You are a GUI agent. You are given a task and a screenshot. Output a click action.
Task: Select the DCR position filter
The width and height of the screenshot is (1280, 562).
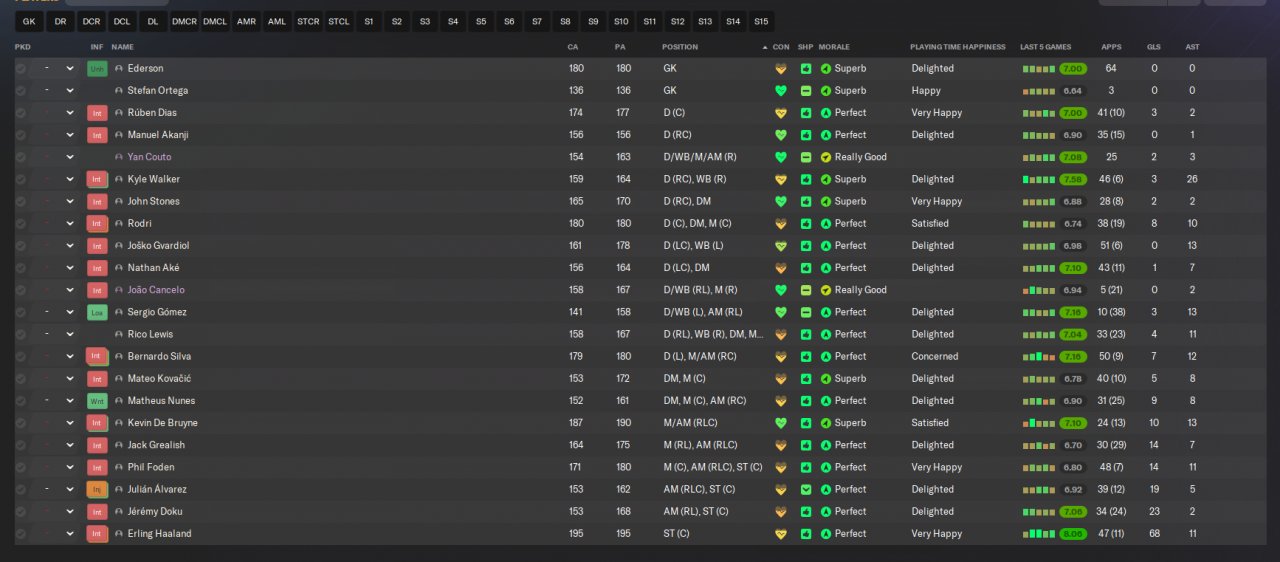(x=91, y=21)
